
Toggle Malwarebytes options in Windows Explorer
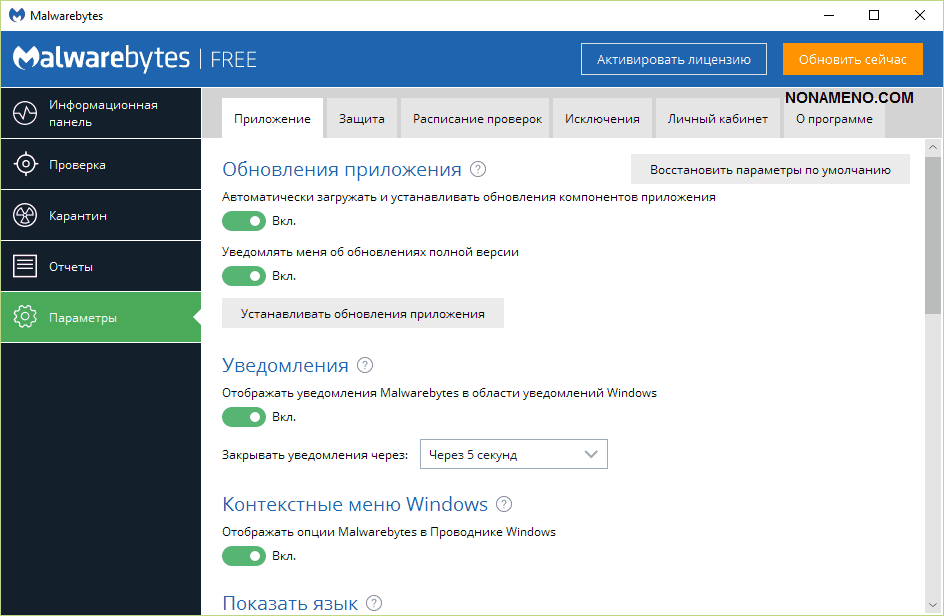pyautogui.click(x=244, y=556)
